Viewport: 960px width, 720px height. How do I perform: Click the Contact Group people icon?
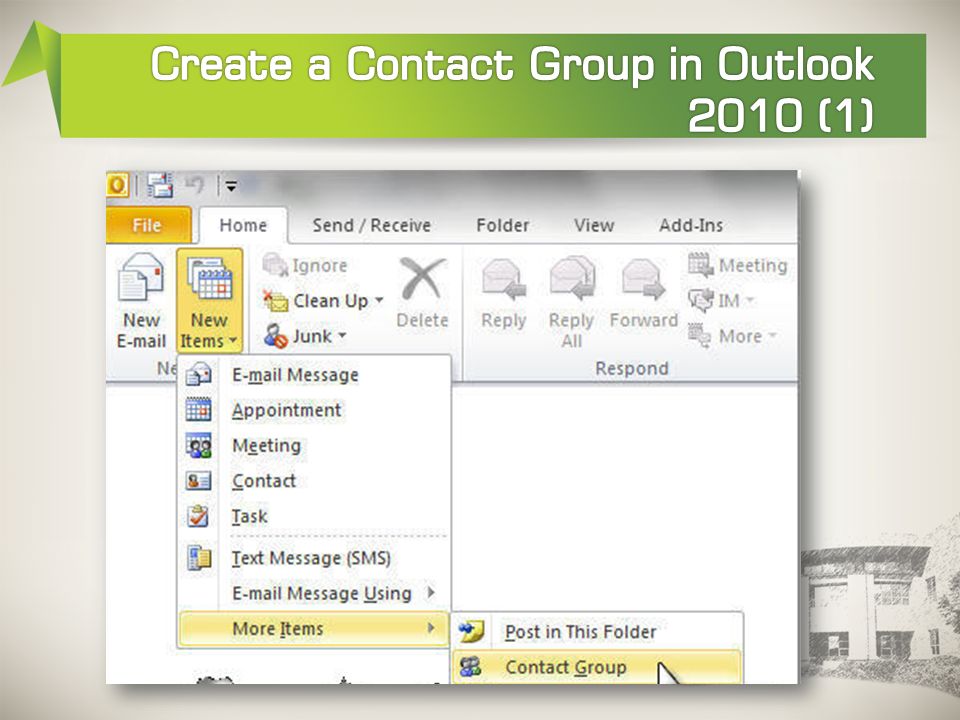click(x=471, y=667)
